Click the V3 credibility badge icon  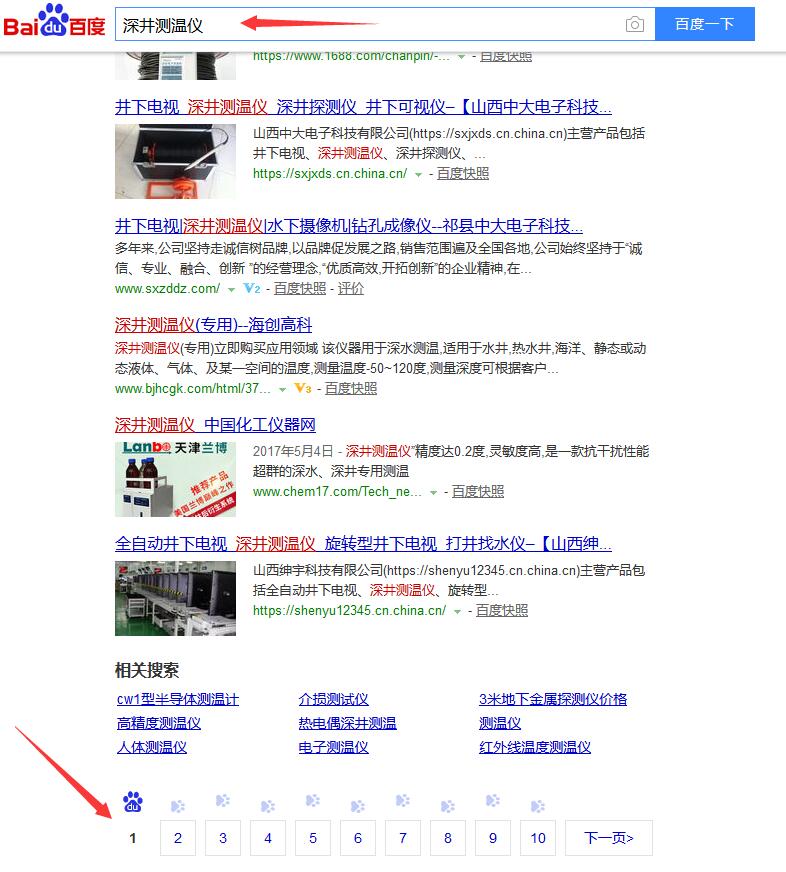[303, 389]
